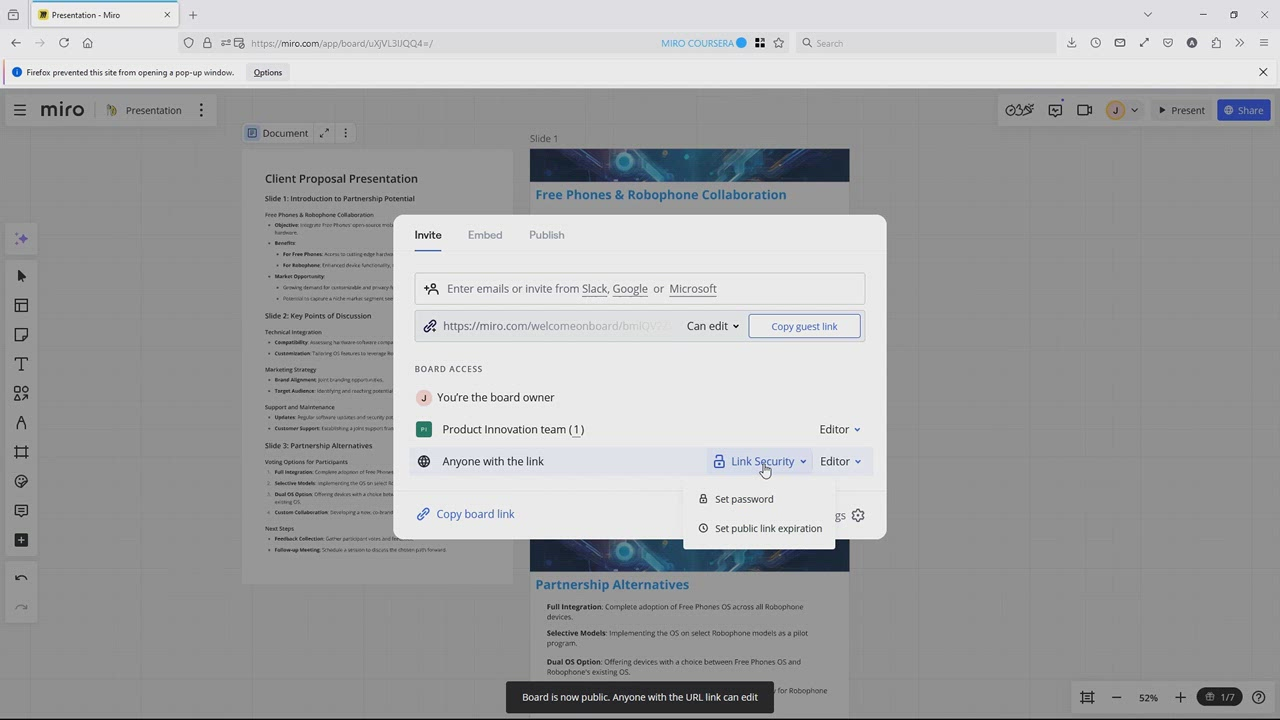
Task: Reload the page in Firefox
Action: pyautogui.click(x=64, y=43)
